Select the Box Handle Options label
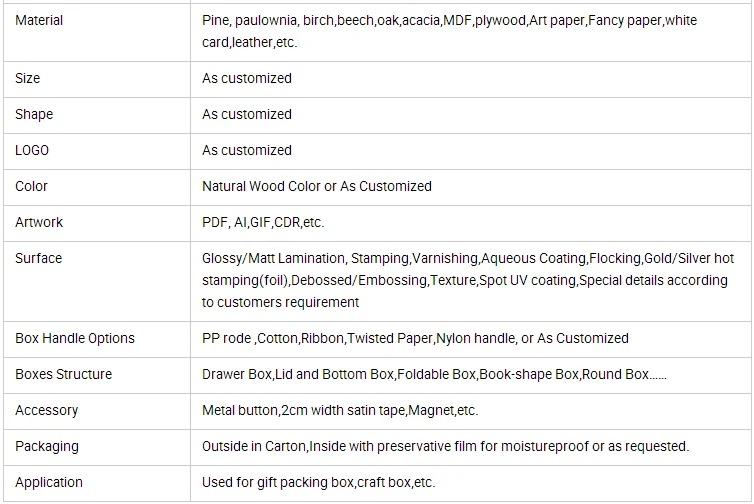The height and width of the screenshot is (504, 754). (75, 338)
